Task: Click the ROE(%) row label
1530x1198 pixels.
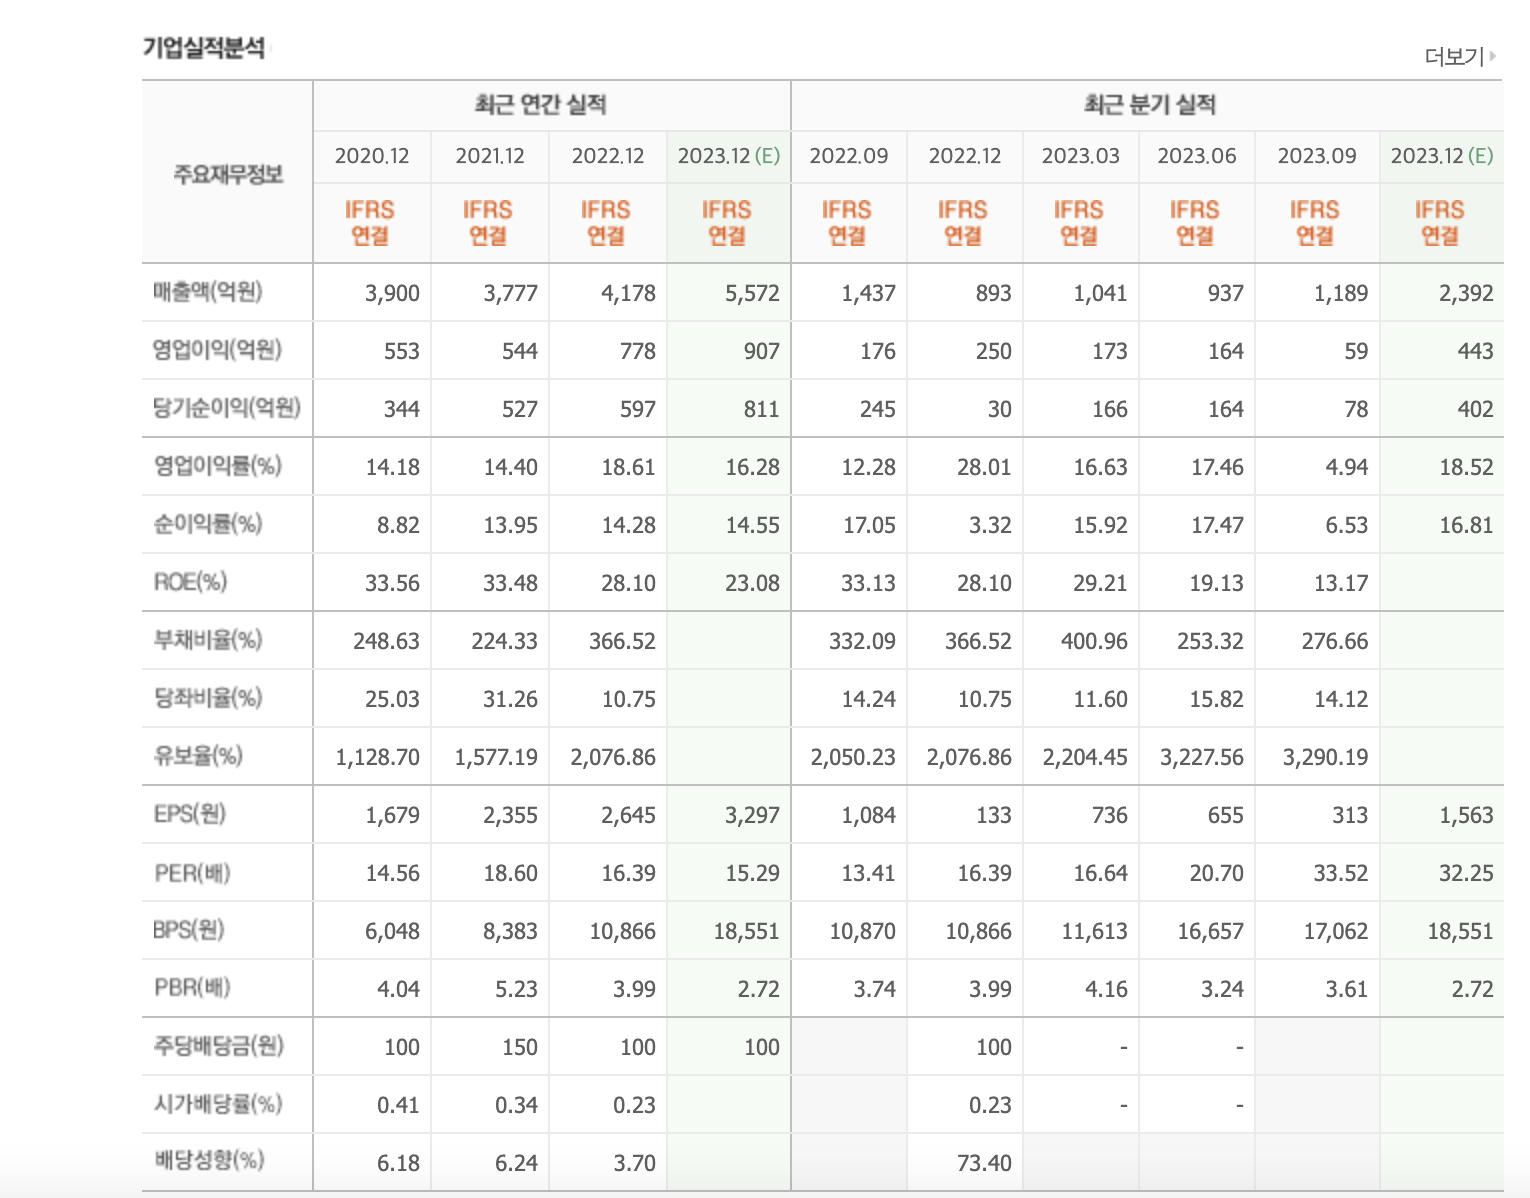Action: [x=190, y=582]
